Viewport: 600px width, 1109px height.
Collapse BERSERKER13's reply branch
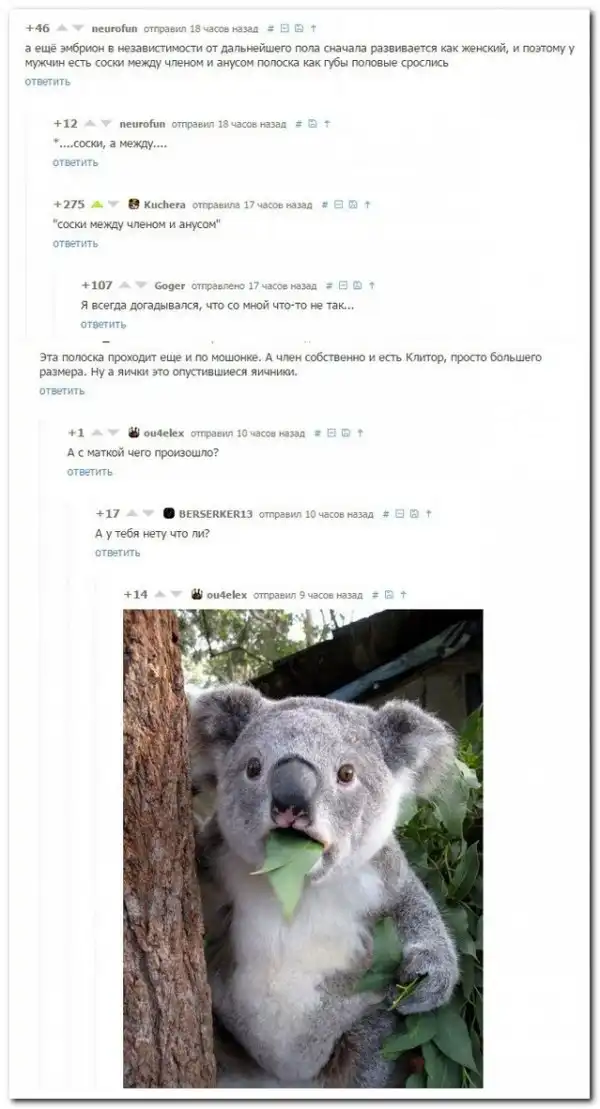point(400,514)
